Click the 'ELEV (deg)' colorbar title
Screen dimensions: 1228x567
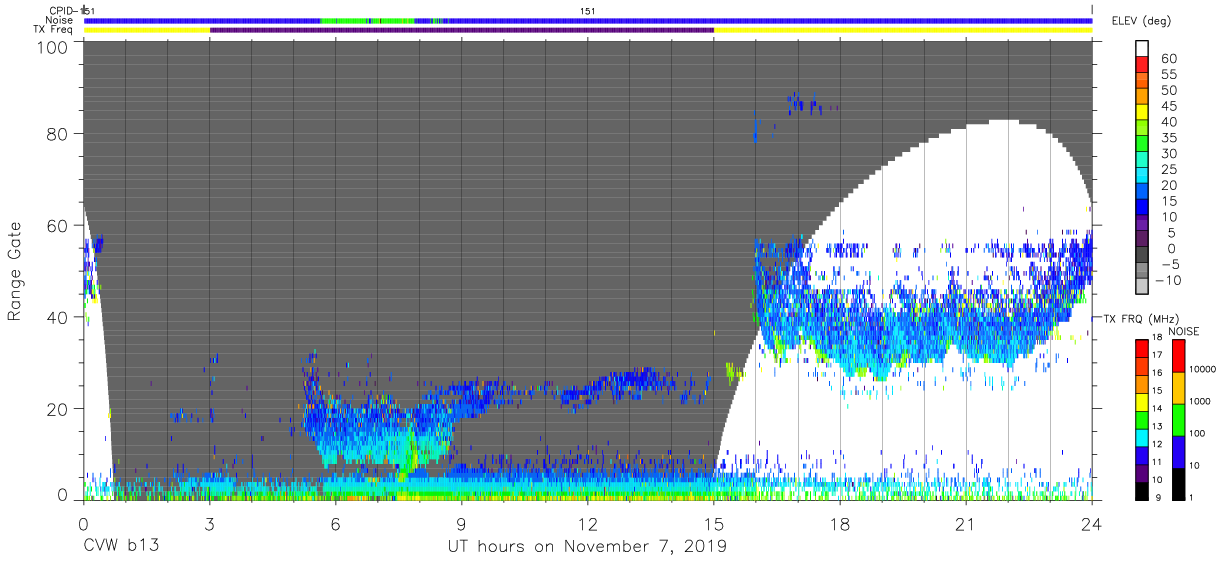[x=1143, y=20]
